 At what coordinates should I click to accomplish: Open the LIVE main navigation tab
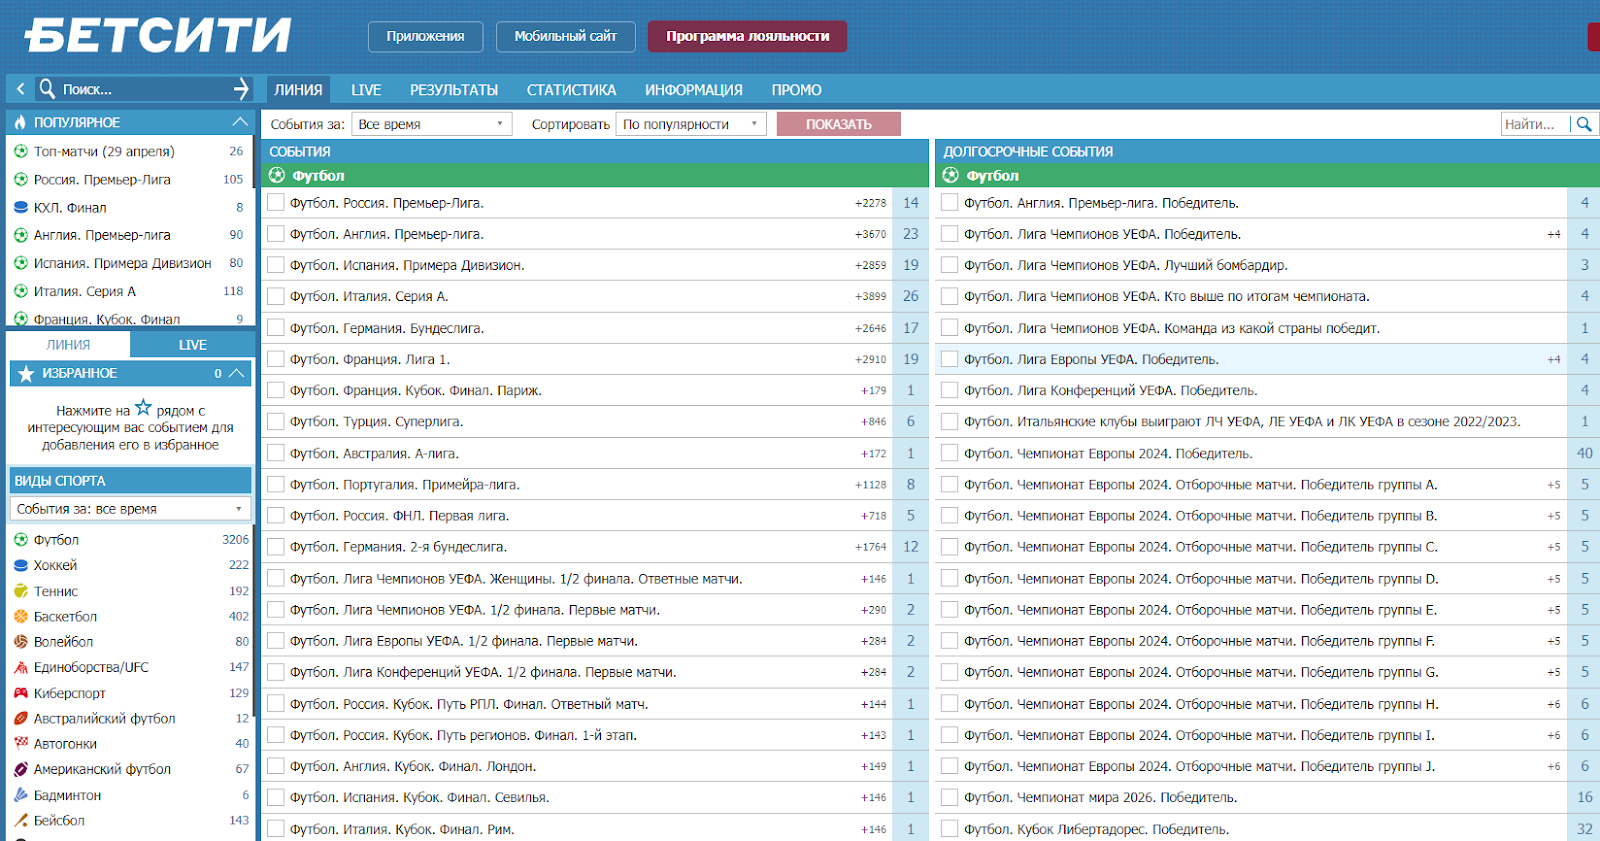[x=366, y=89]
